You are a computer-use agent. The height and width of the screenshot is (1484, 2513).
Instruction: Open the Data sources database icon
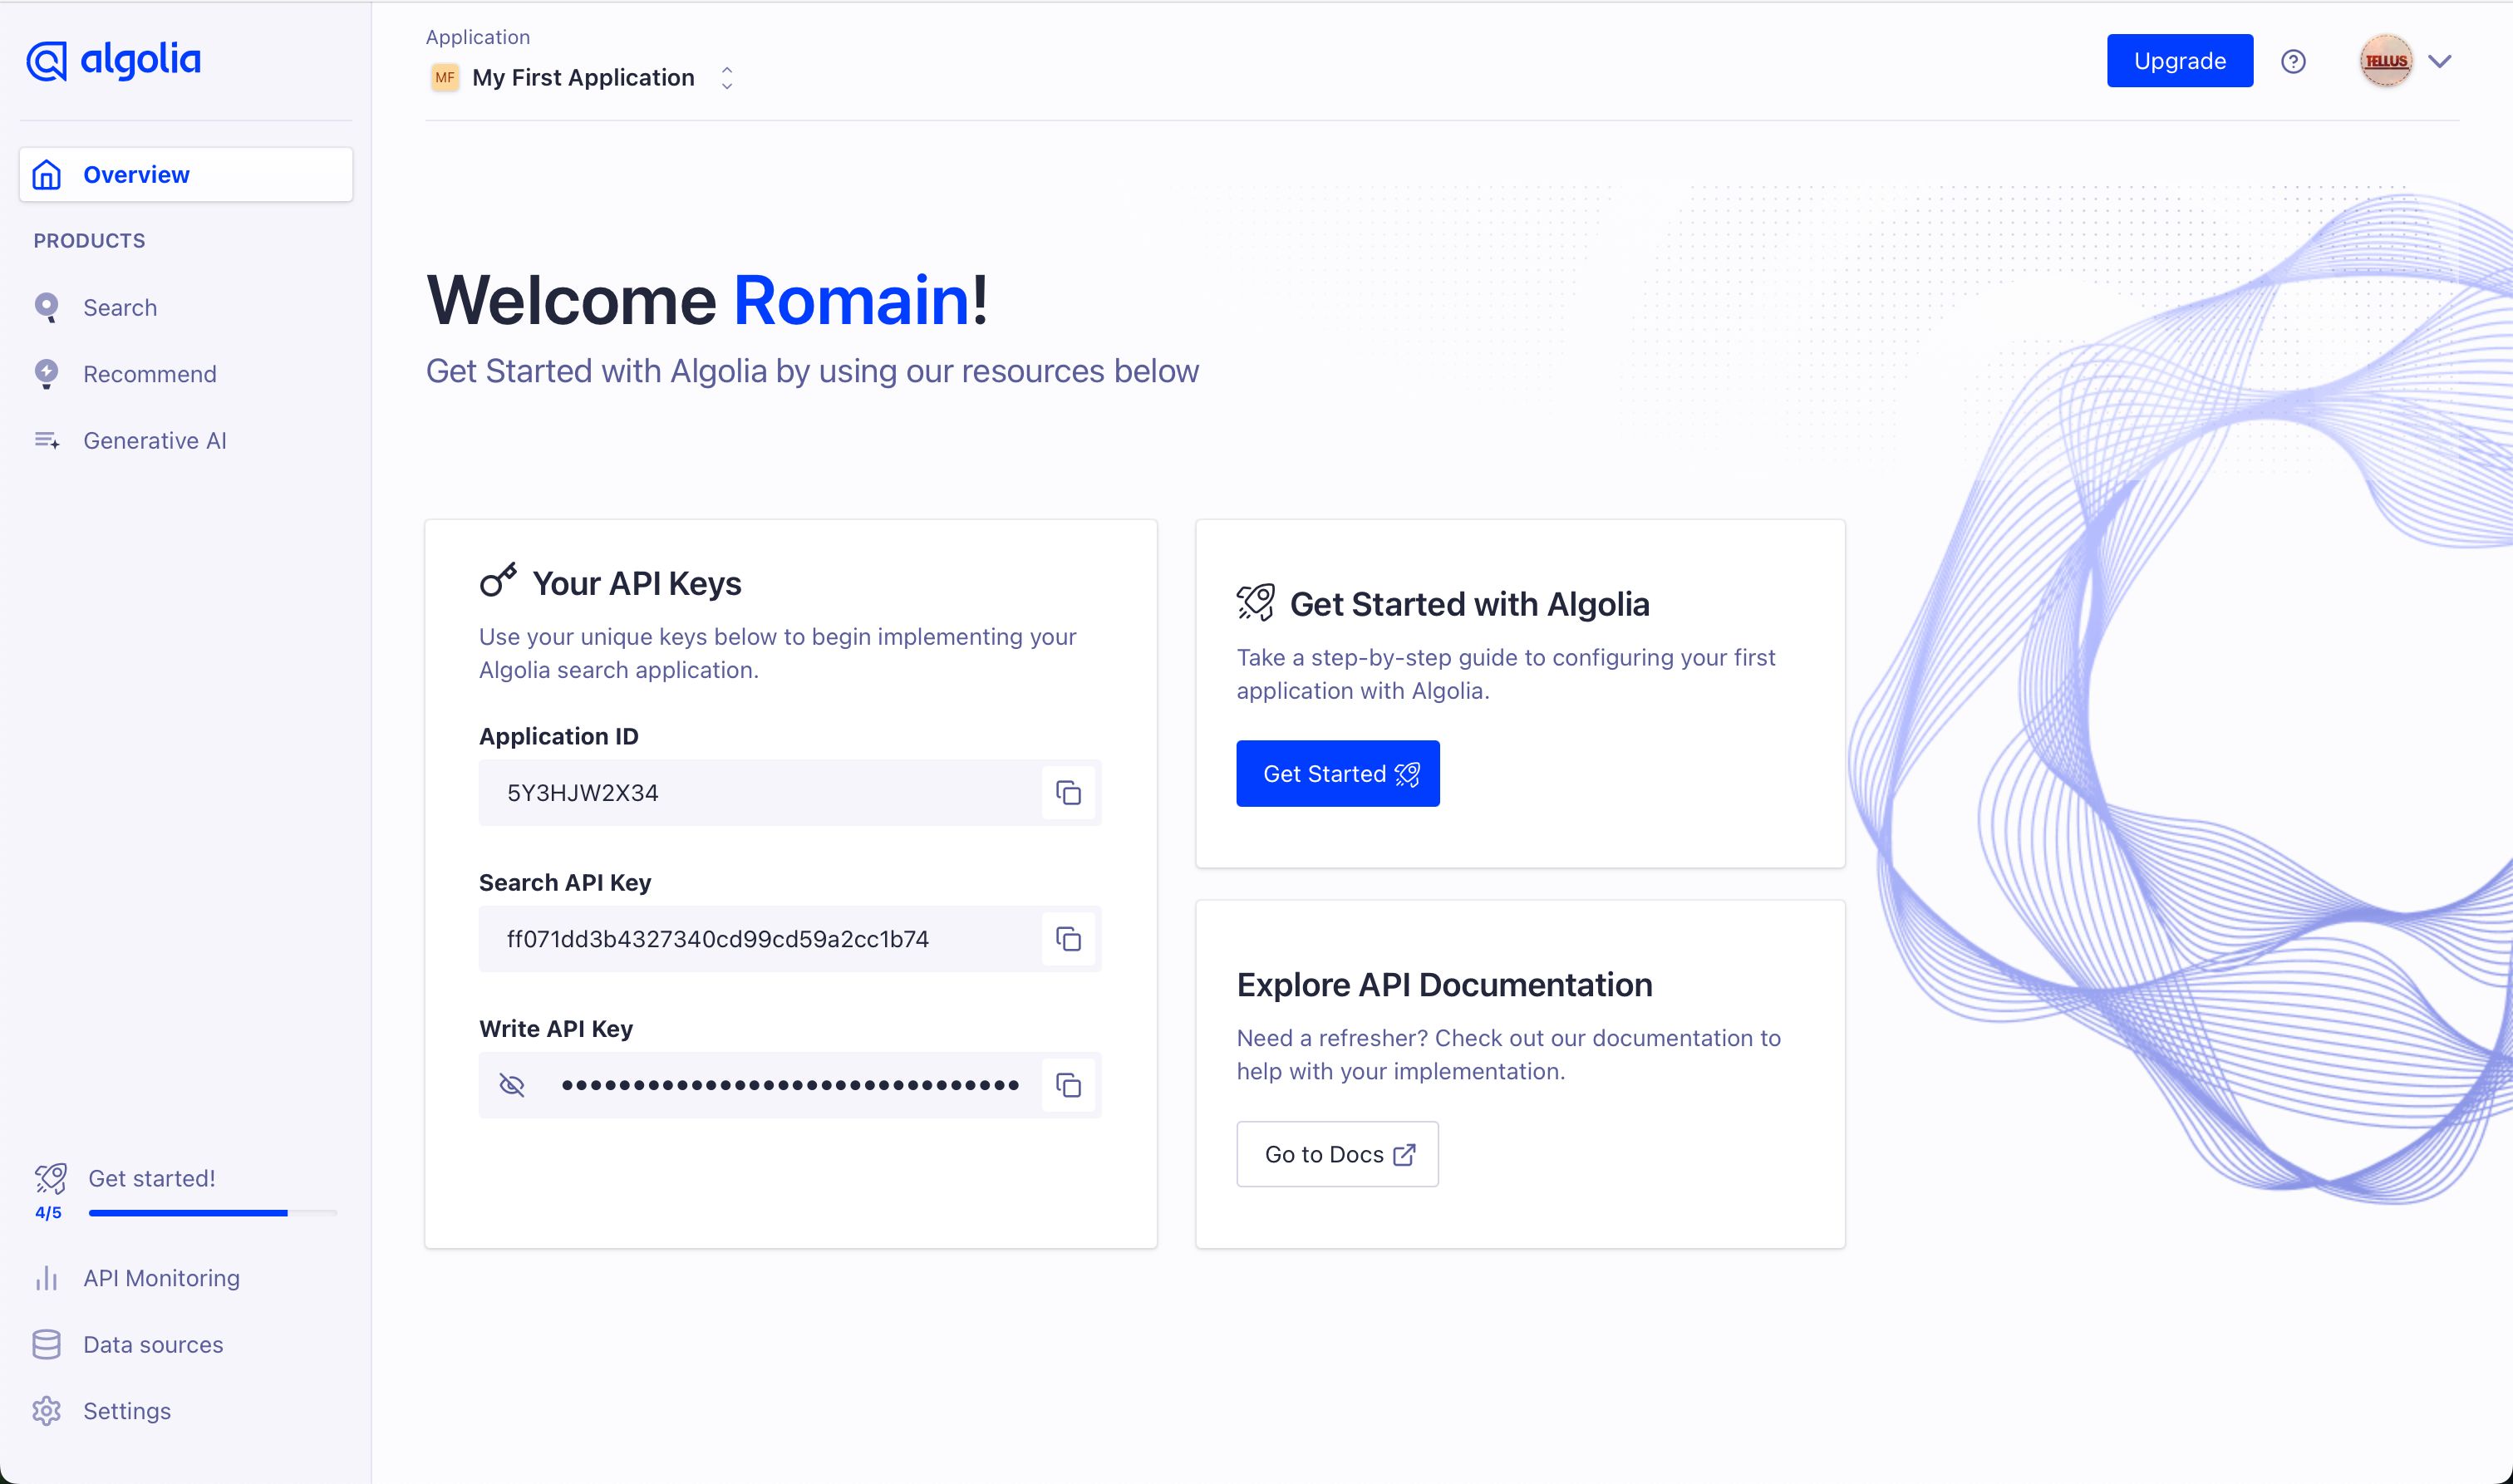click(46, 1345)
